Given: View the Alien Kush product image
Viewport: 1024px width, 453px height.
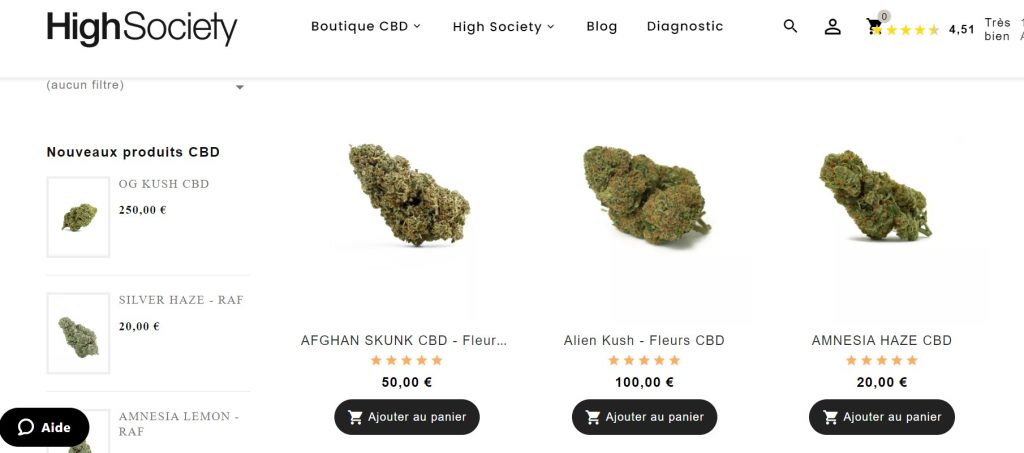Looking at the screenshot, I should [645, 196].
